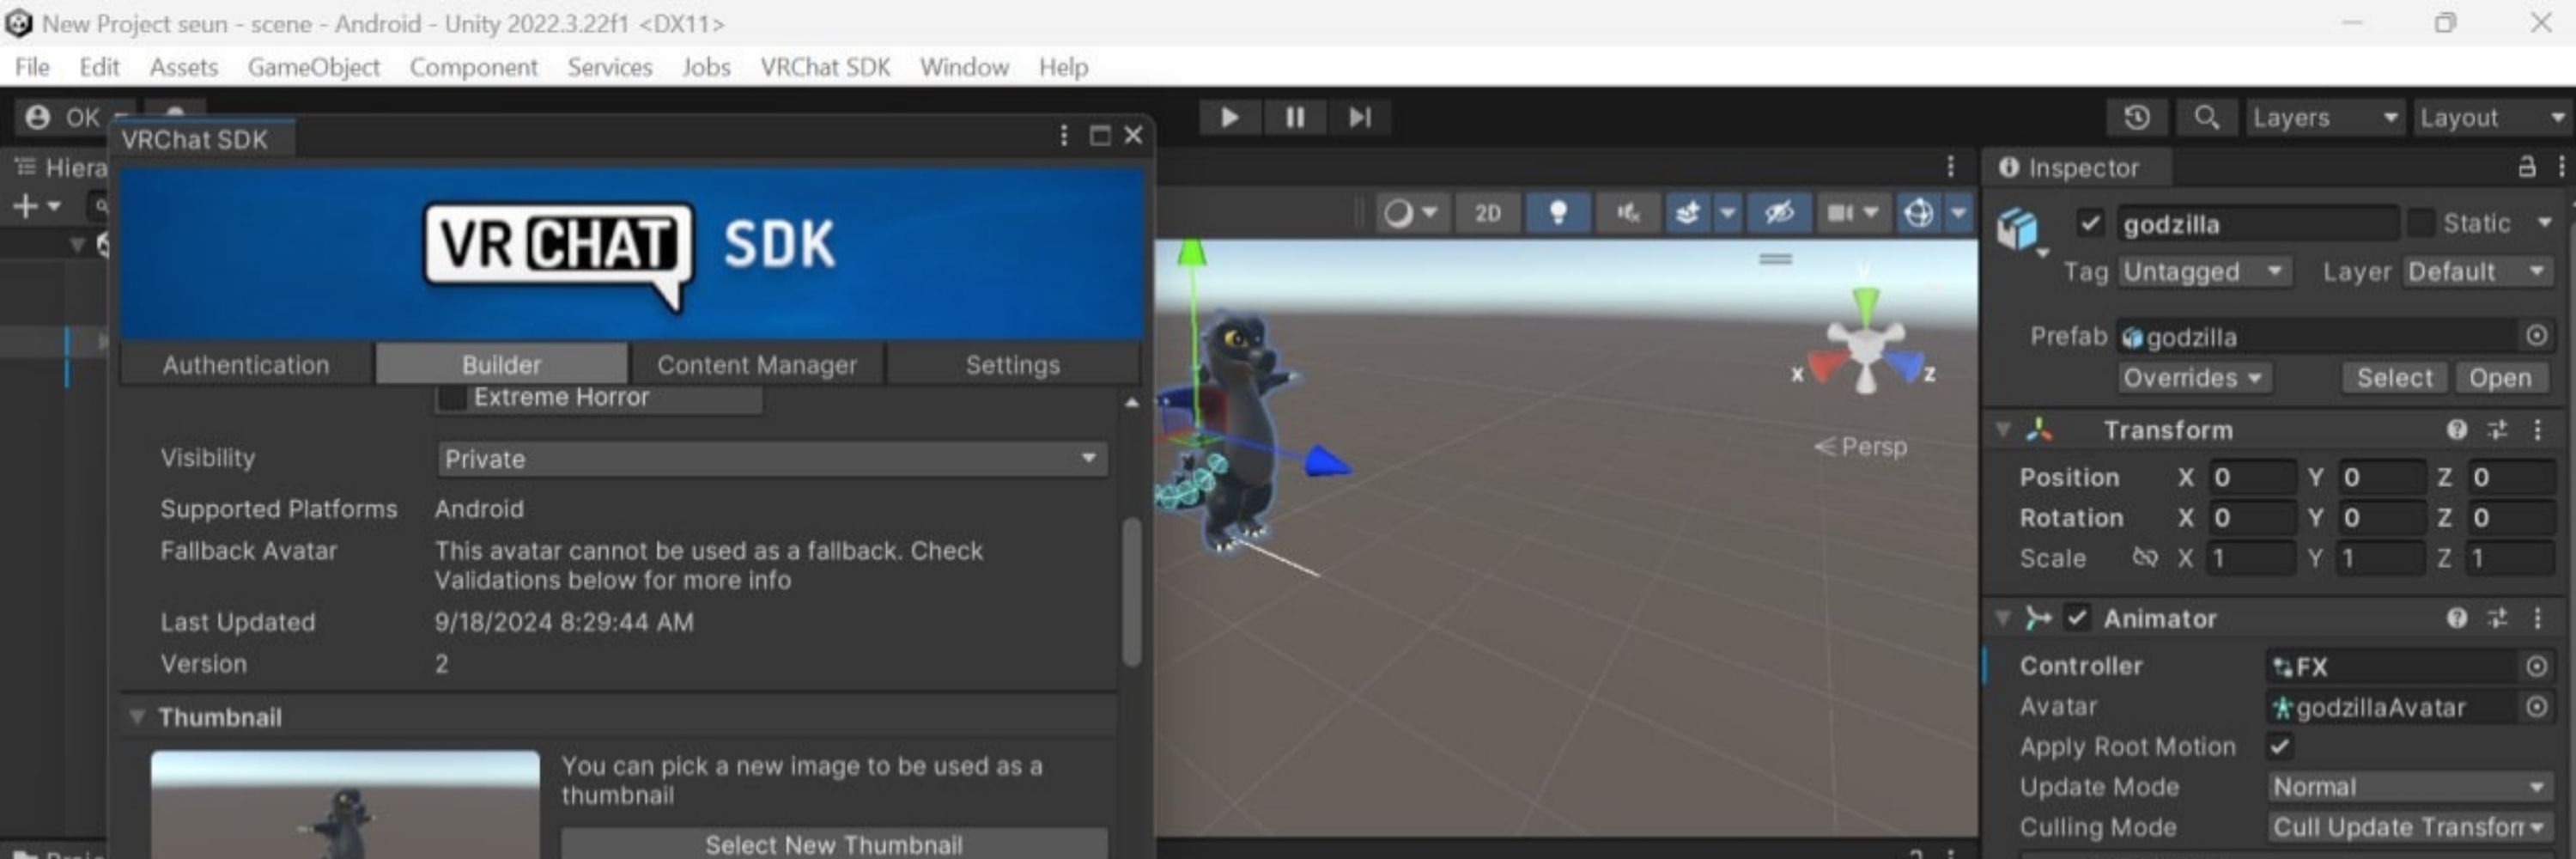Click the orientation gizmo blue Z axis cone
This screenshot has width=2576, height=859.
(1907, 367)
